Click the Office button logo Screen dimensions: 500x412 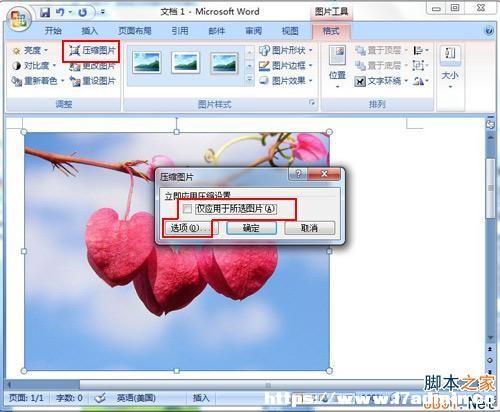pos(19,19)
